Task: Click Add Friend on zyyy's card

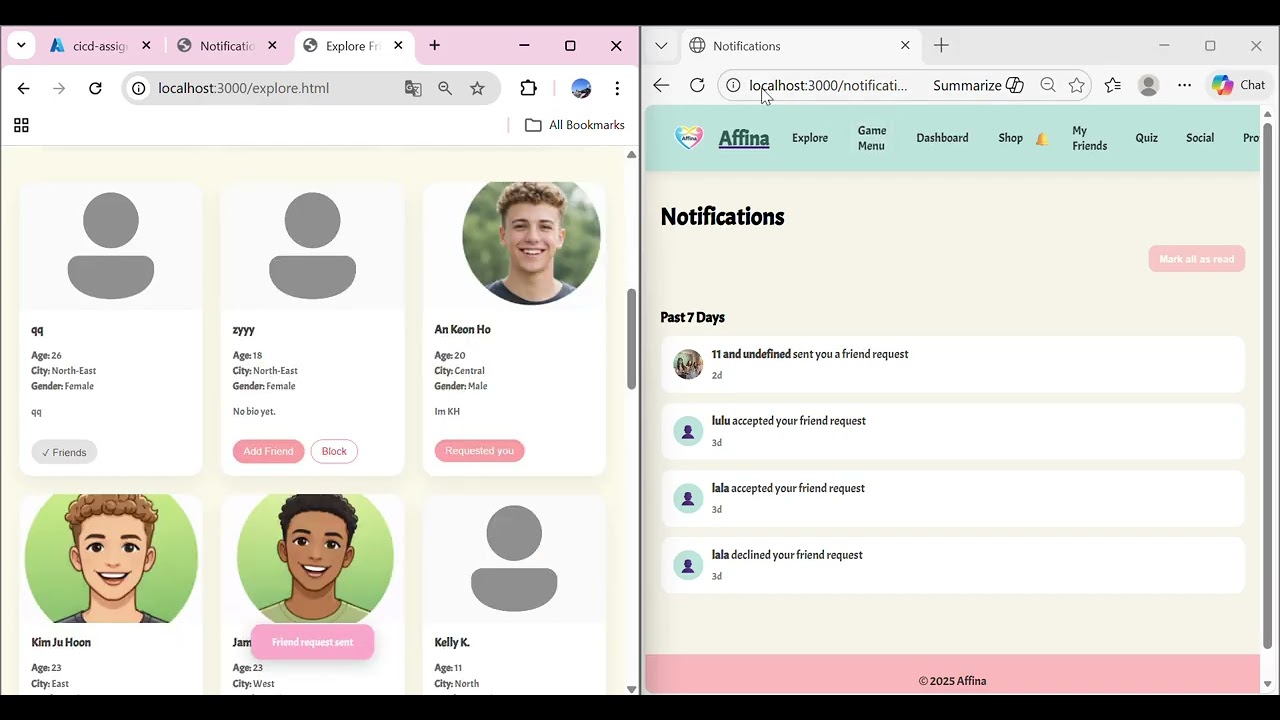Action: (268, 451)
